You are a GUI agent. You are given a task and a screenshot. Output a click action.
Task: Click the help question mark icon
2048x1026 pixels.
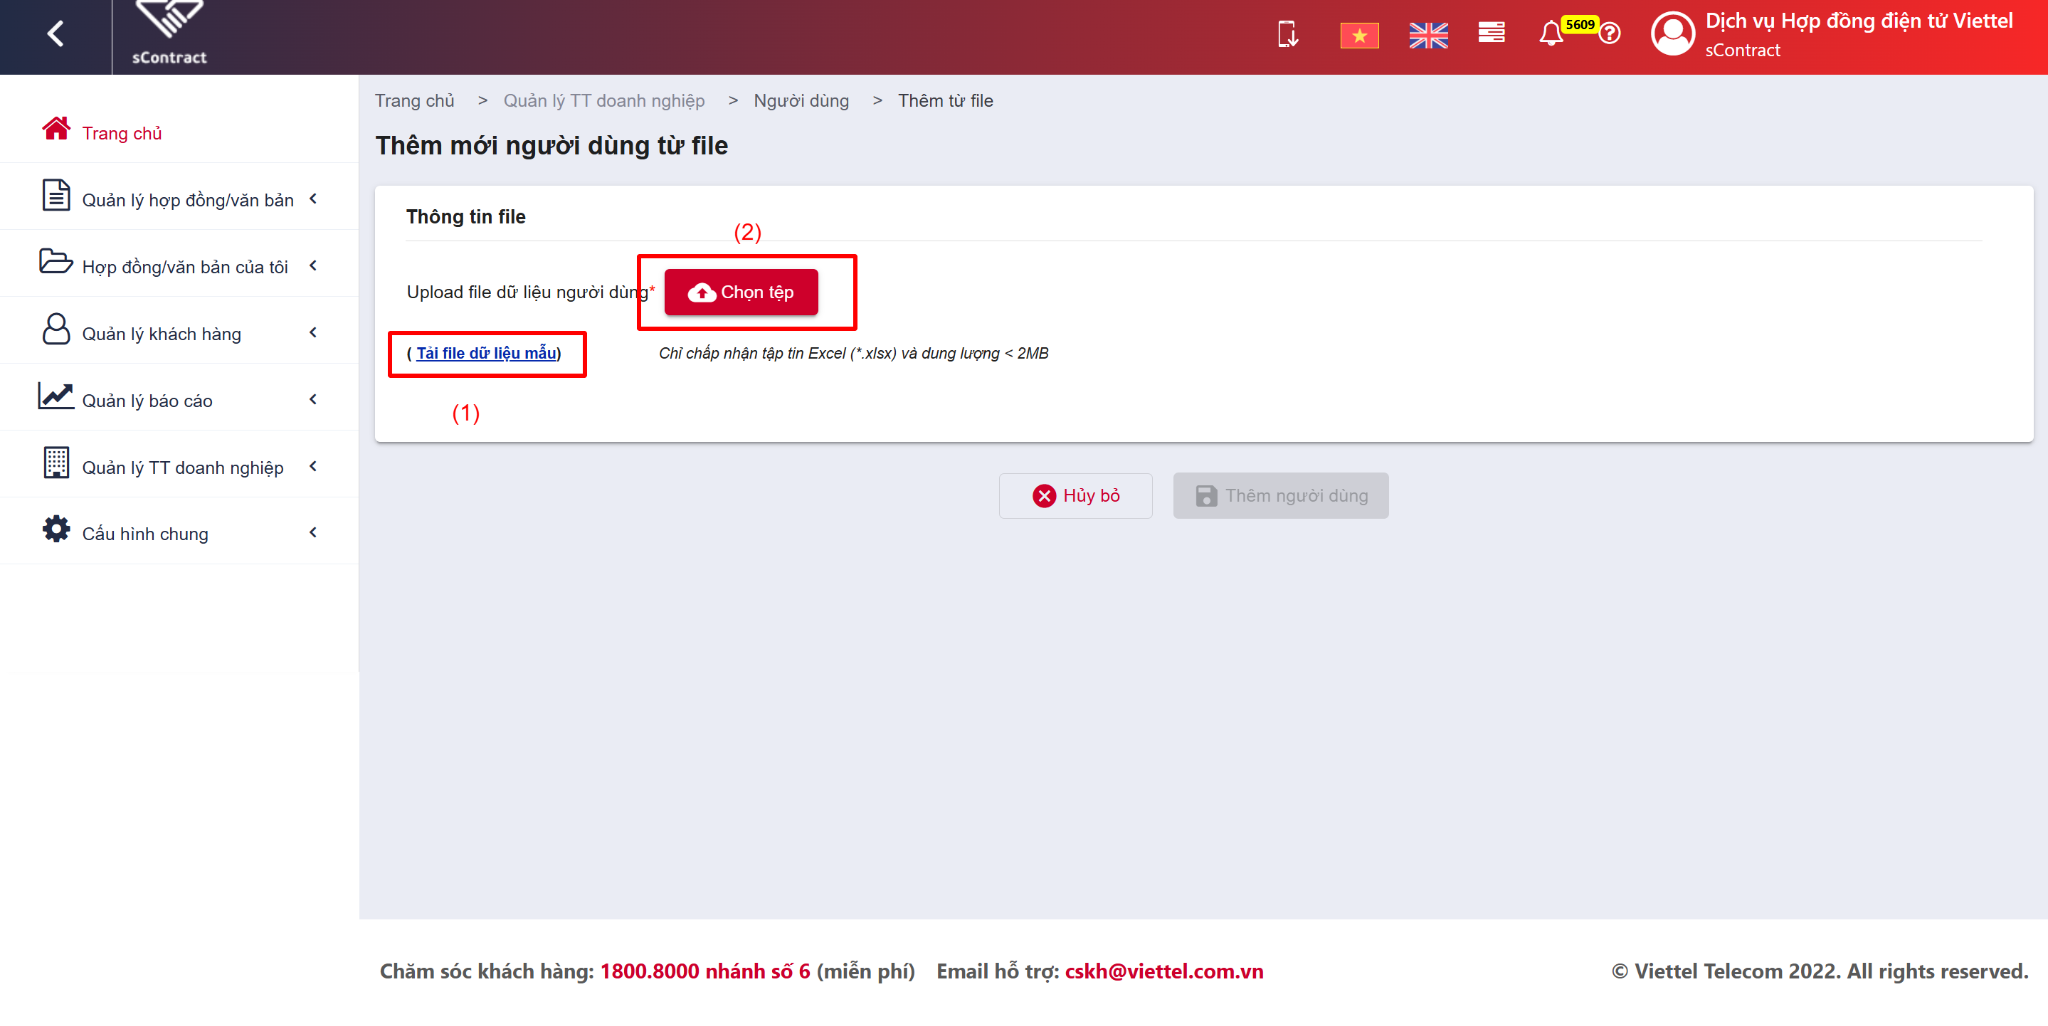1610,34
